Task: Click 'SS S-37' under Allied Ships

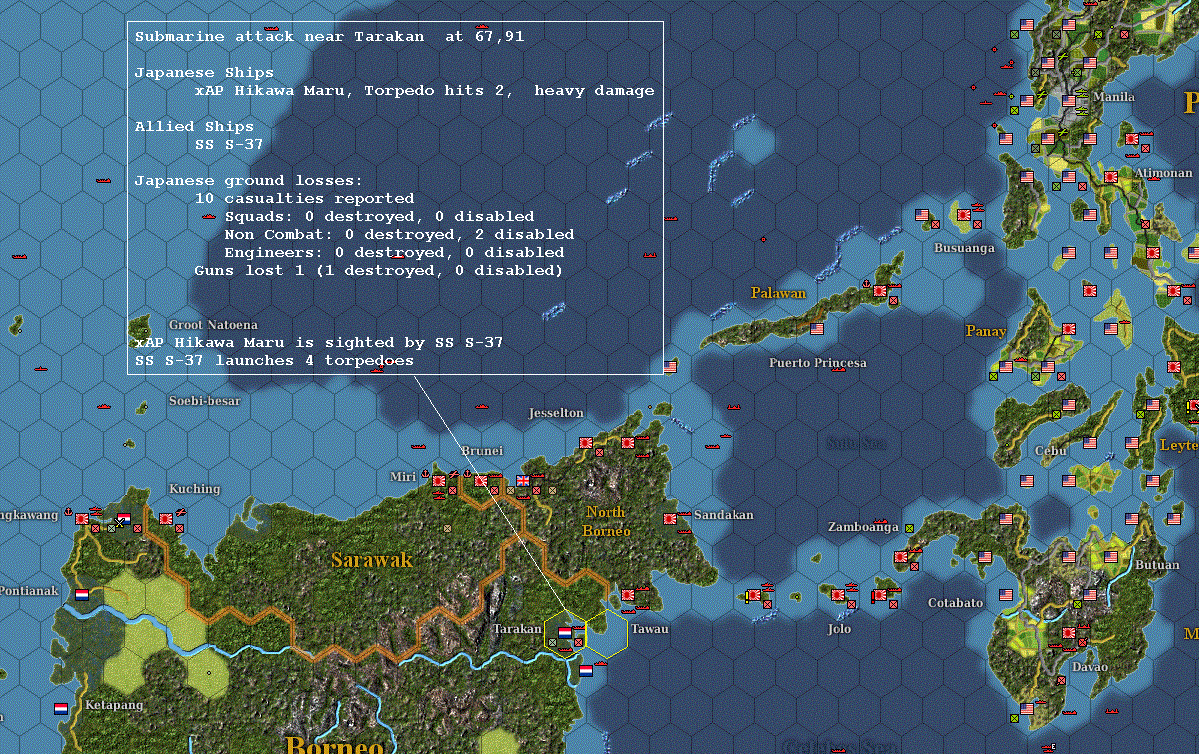Action: [x=229, y=144]
